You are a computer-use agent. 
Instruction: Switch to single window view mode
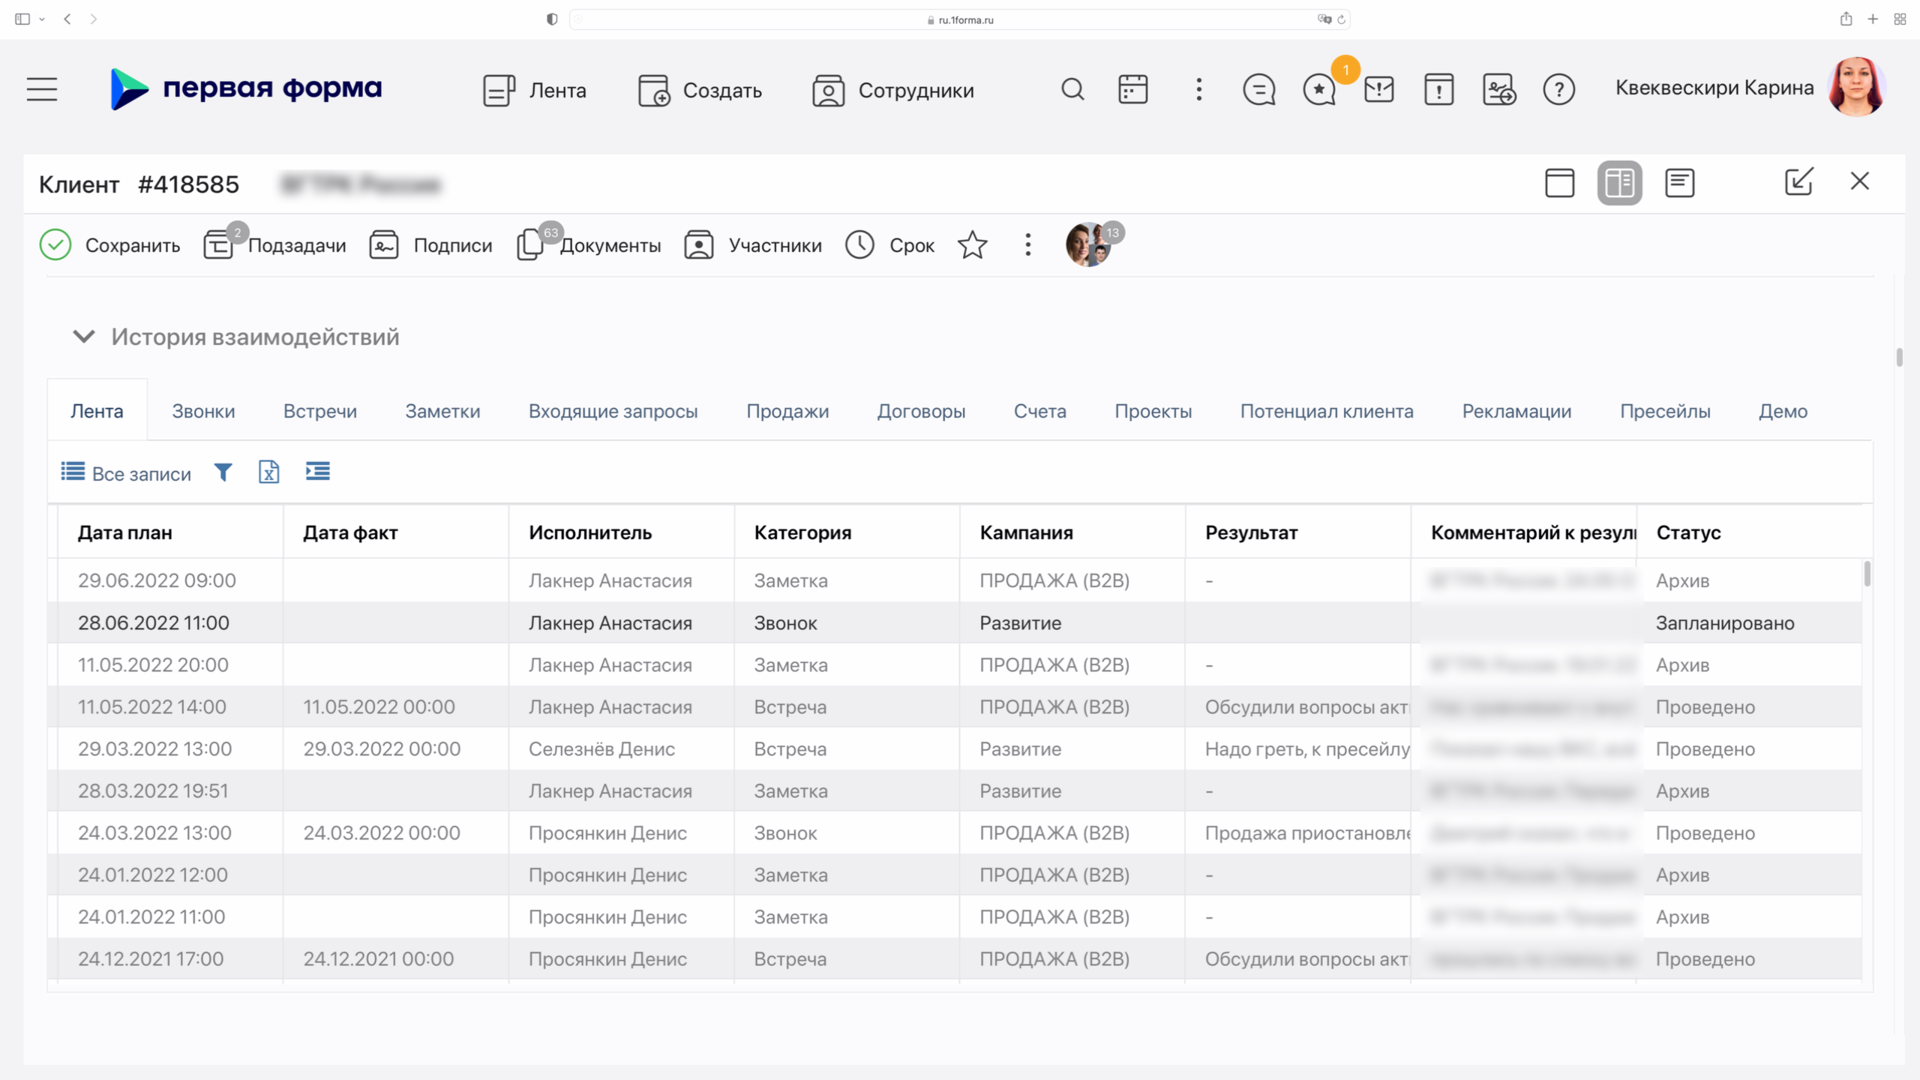pos(1559,183)
